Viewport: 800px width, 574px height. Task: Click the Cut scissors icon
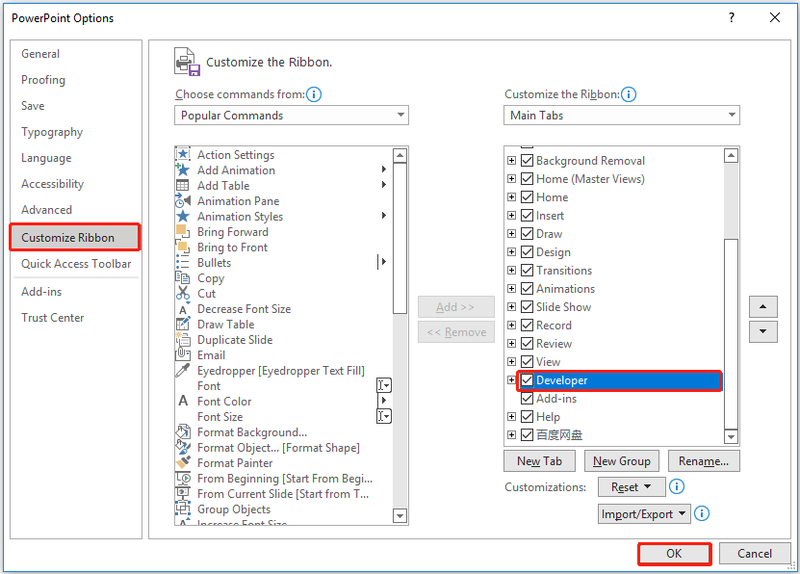click(x=183, y=293)
